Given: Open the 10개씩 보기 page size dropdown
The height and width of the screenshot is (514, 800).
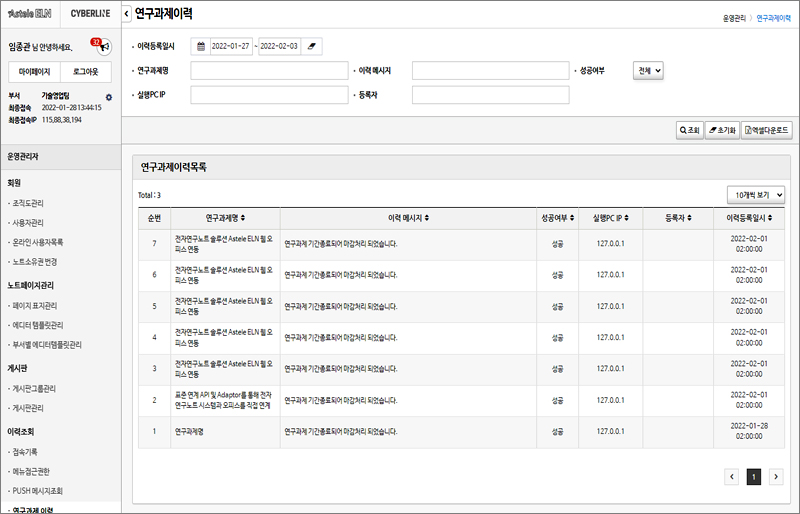Looking at the screenshot, I should pyautogui.click(x=755, y=195).
